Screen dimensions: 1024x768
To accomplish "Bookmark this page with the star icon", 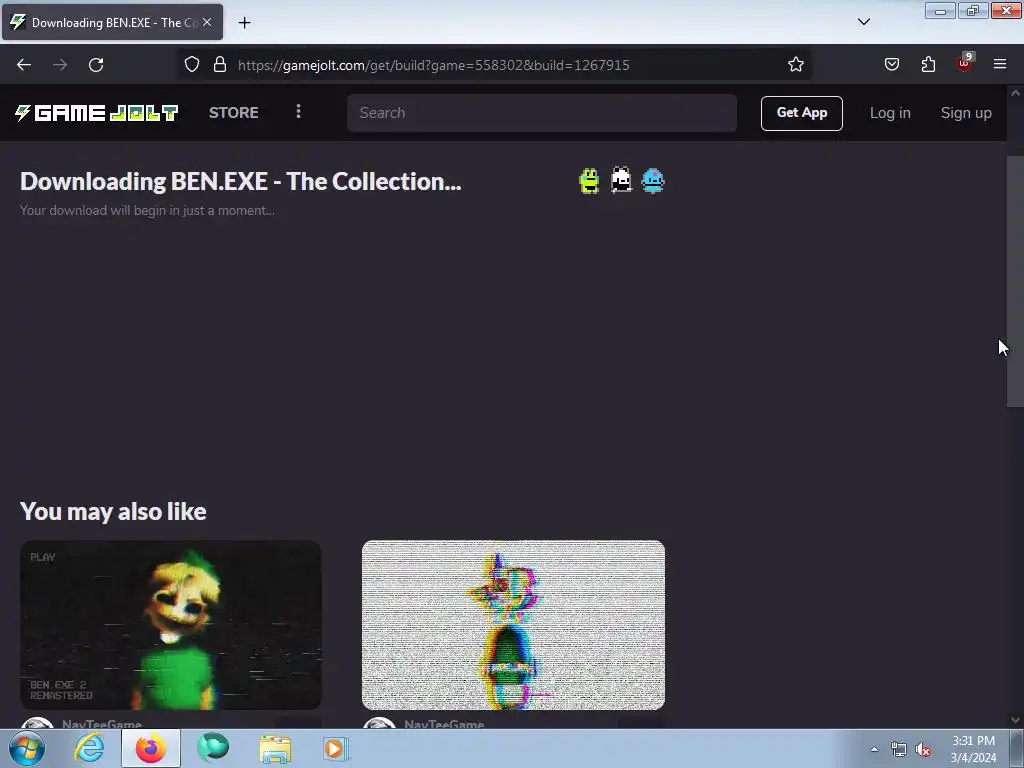I will pos(795,64).
